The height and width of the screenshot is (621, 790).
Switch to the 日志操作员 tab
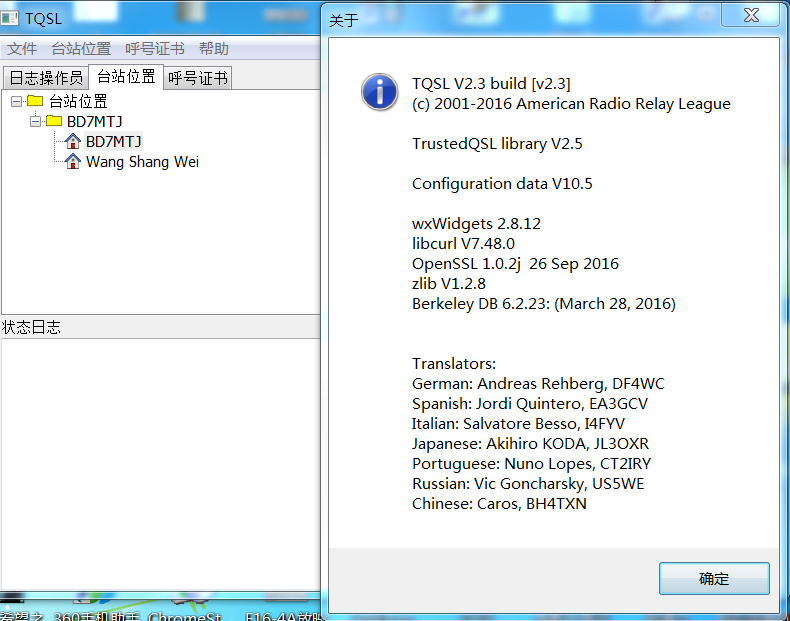pyautogui.click(x=46, y=78)
